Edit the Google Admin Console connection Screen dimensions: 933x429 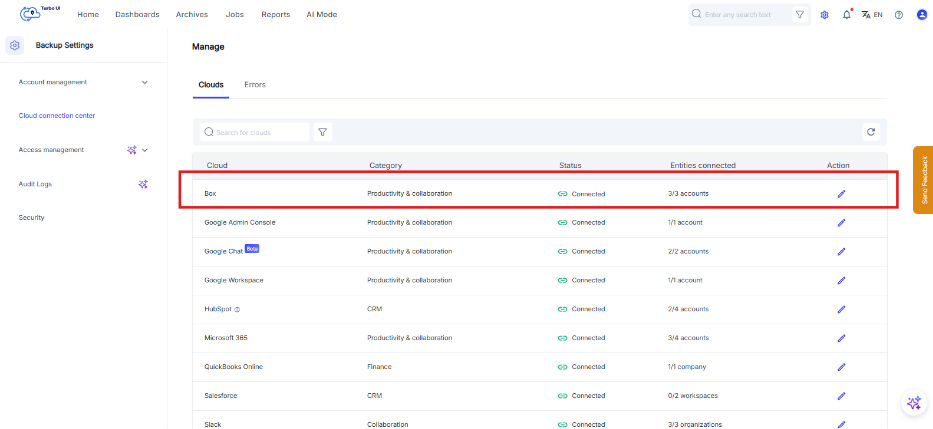[841, 223]
